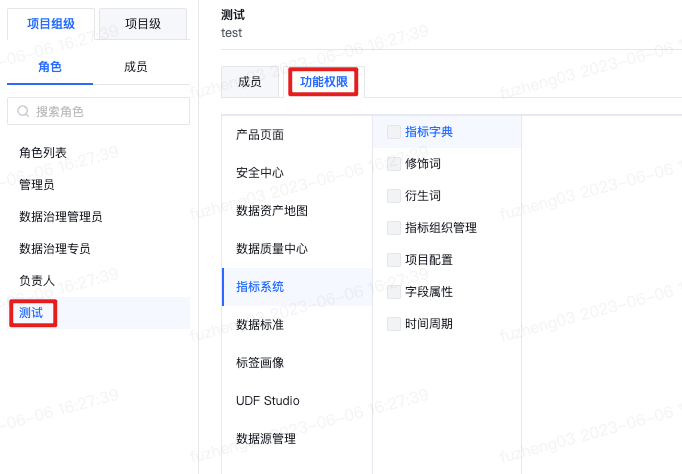The width and height of the screenshot is (682, 474).
Task: Check the 指标组织管理 checkbox
Action: 394,228
